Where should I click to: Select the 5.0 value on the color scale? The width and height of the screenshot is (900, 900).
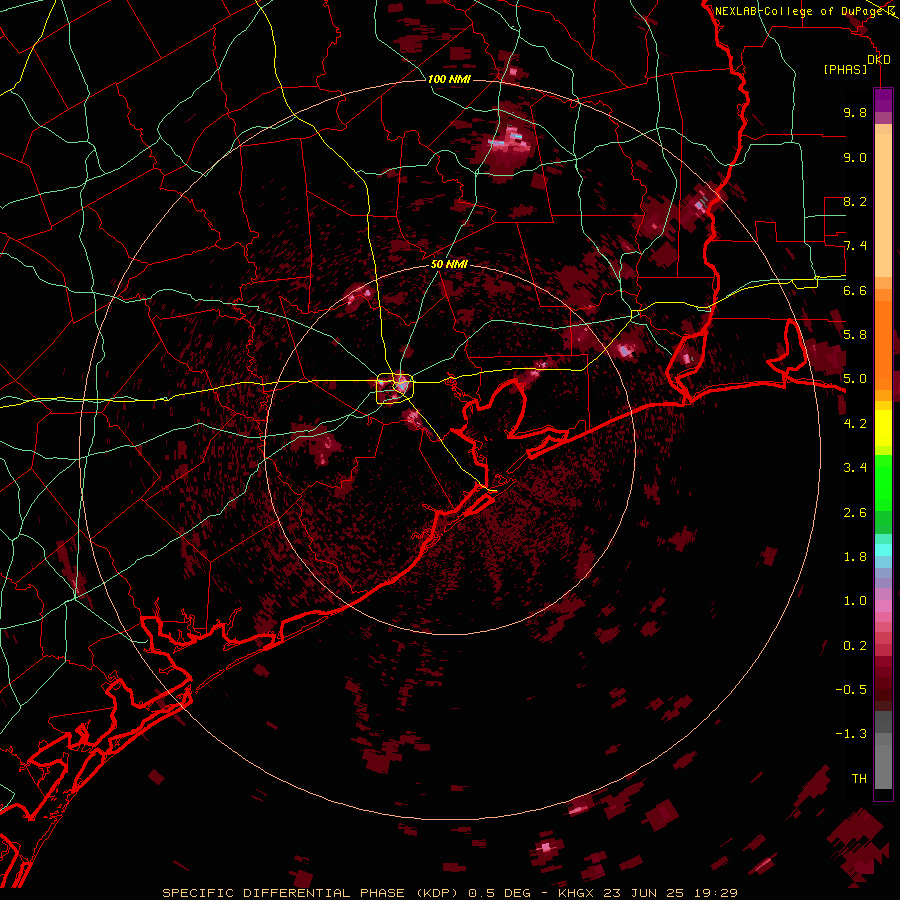click(855, 379)
